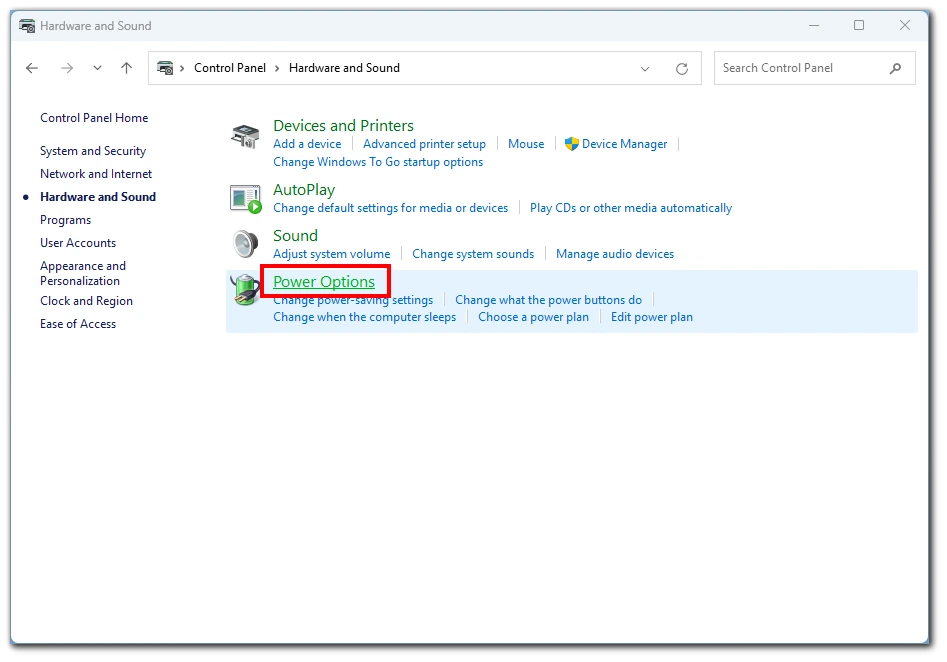The width and height of the screenshot is (947, 662).
Task: Open the Appearance and Personalization category
Action: [x=83, y=273]
